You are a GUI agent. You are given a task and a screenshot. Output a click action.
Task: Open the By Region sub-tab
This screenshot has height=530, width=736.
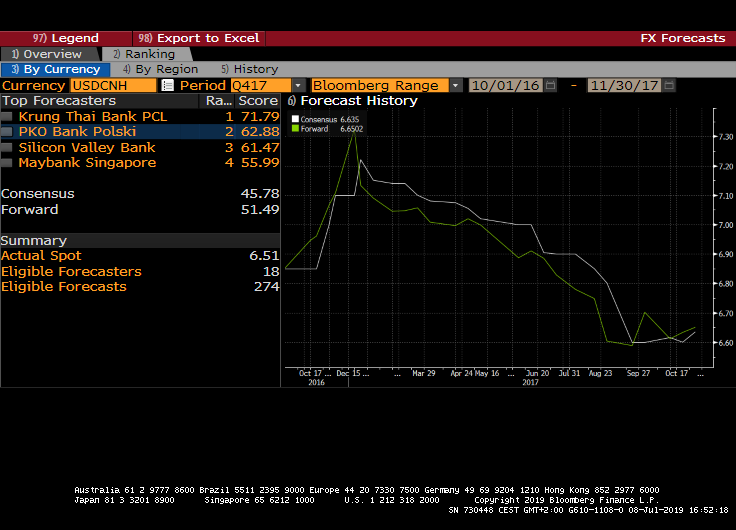tap(160, 70)
